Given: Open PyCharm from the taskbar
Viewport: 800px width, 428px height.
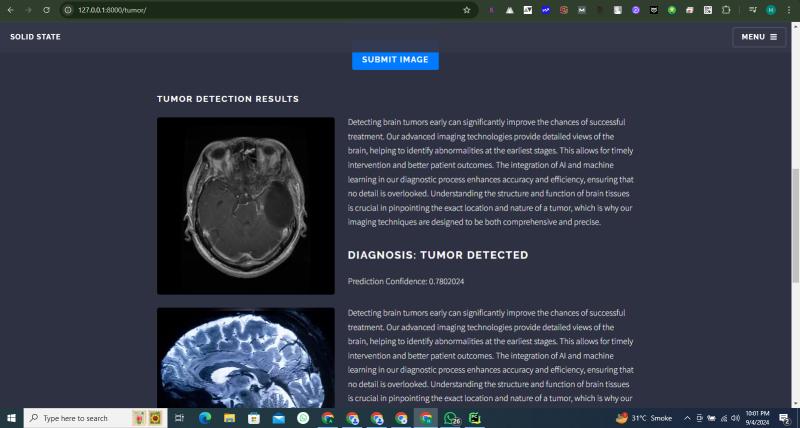Looking at the screenshot, I should 474,418.
